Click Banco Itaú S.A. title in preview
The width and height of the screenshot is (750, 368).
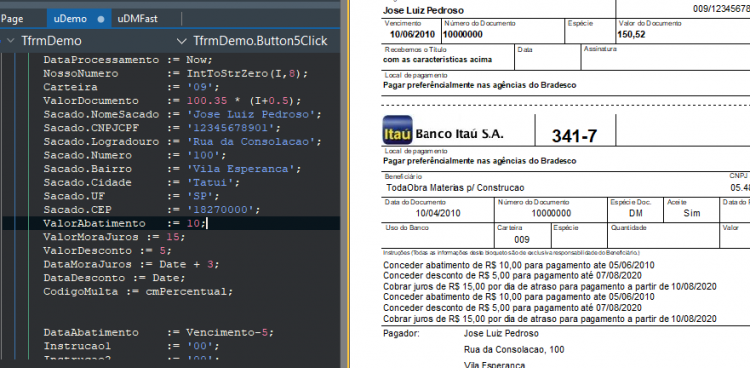point(460,134)
